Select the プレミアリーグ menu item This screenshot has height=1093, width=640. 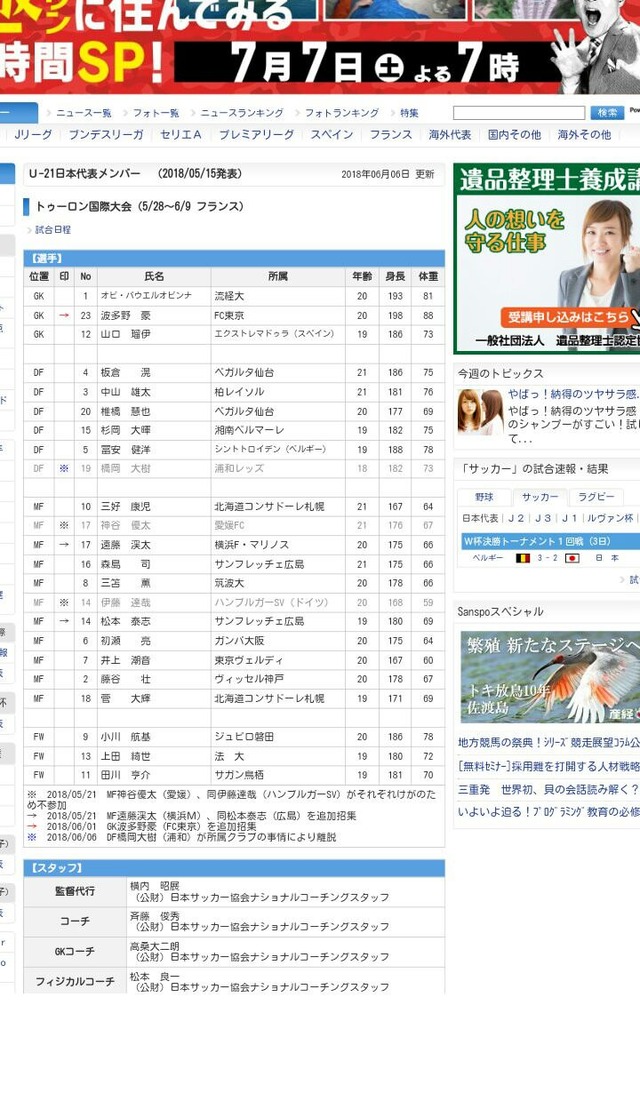[x=257, y=135]
